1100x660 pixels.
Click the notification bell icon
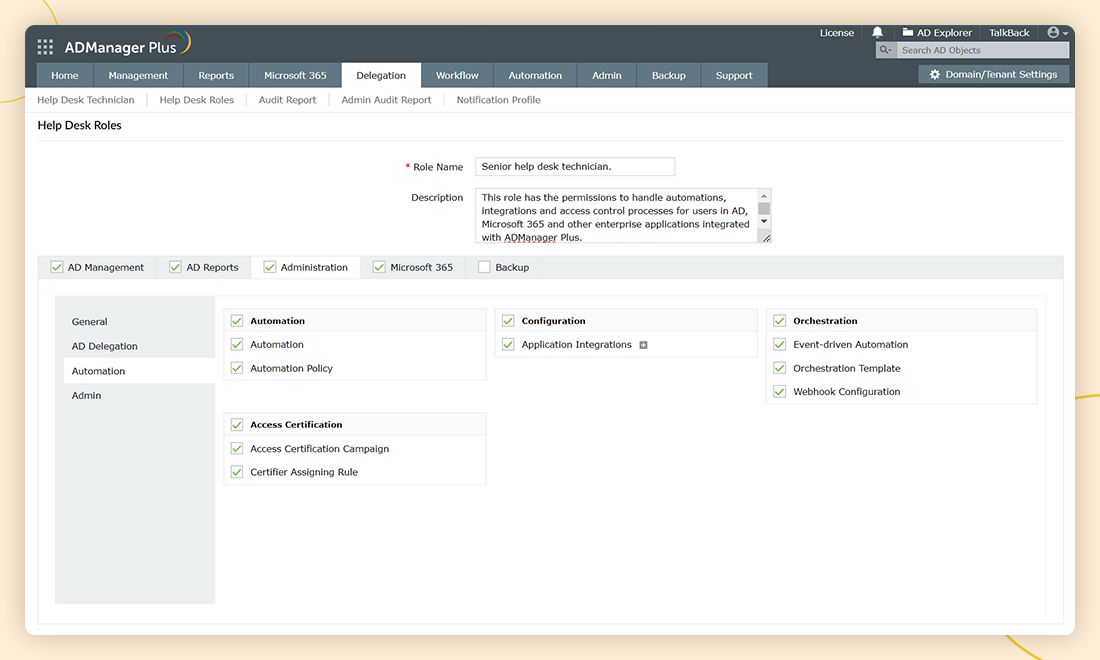(x=877, y=33)
